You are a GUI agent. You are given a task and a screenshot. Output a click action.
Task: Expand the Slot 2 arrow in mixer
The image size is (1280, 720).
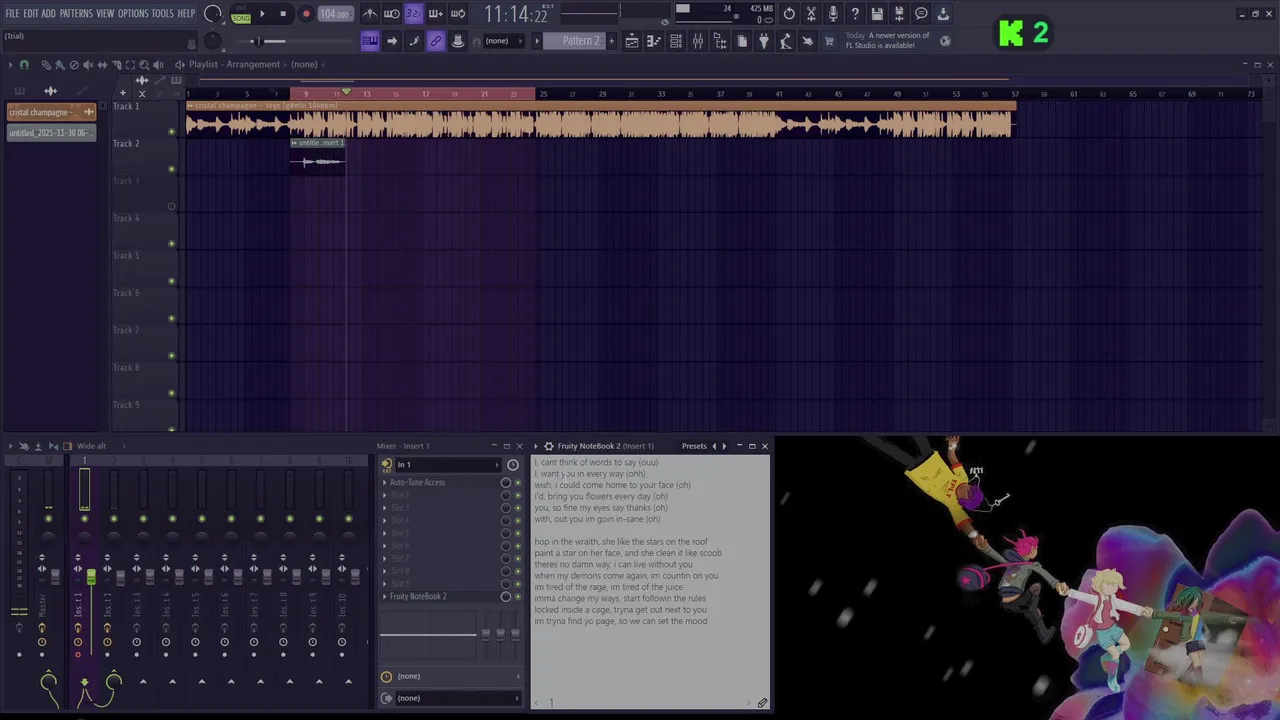coord(385,495)
